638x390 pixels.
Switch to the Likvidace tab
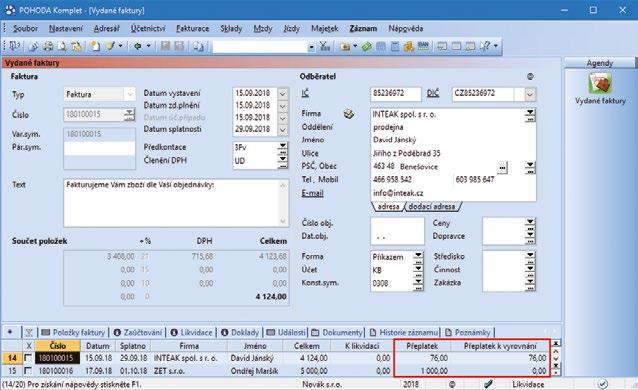(191, 332)
